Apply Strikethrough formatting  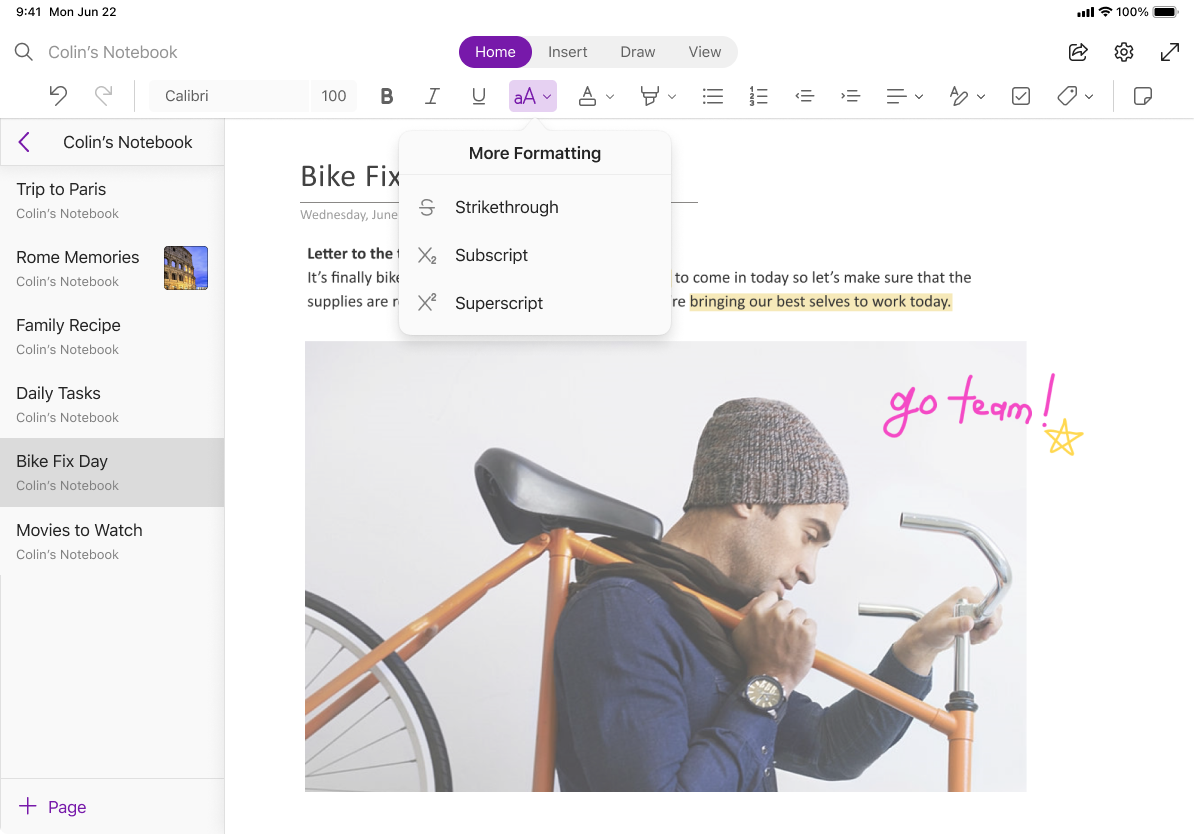coord(506,207)
